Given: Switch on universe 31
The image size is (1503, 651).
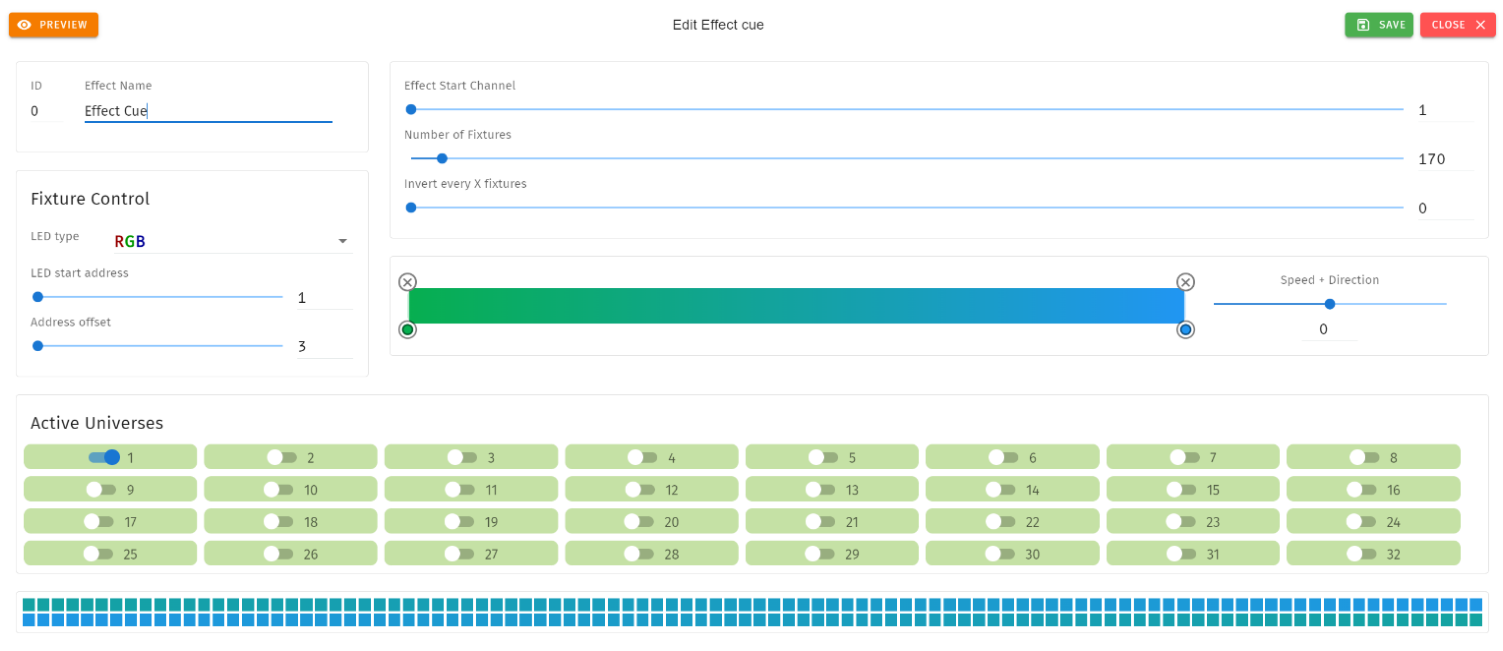Looking at the screenshot, I should pos(1181,554).
